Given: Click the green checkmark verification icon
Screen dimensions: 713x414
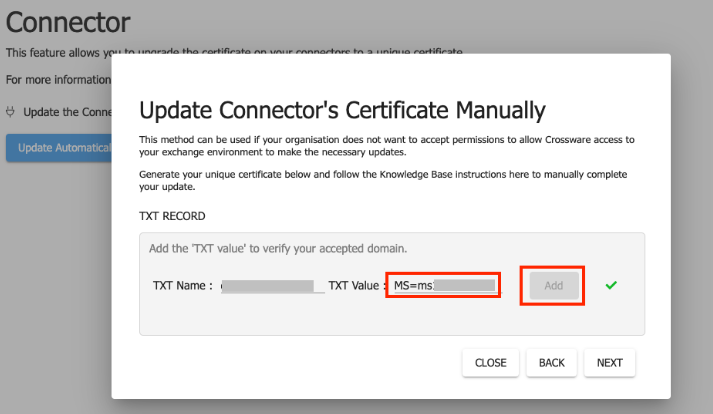Looking at the screenshot, I should tap(611, 286).
